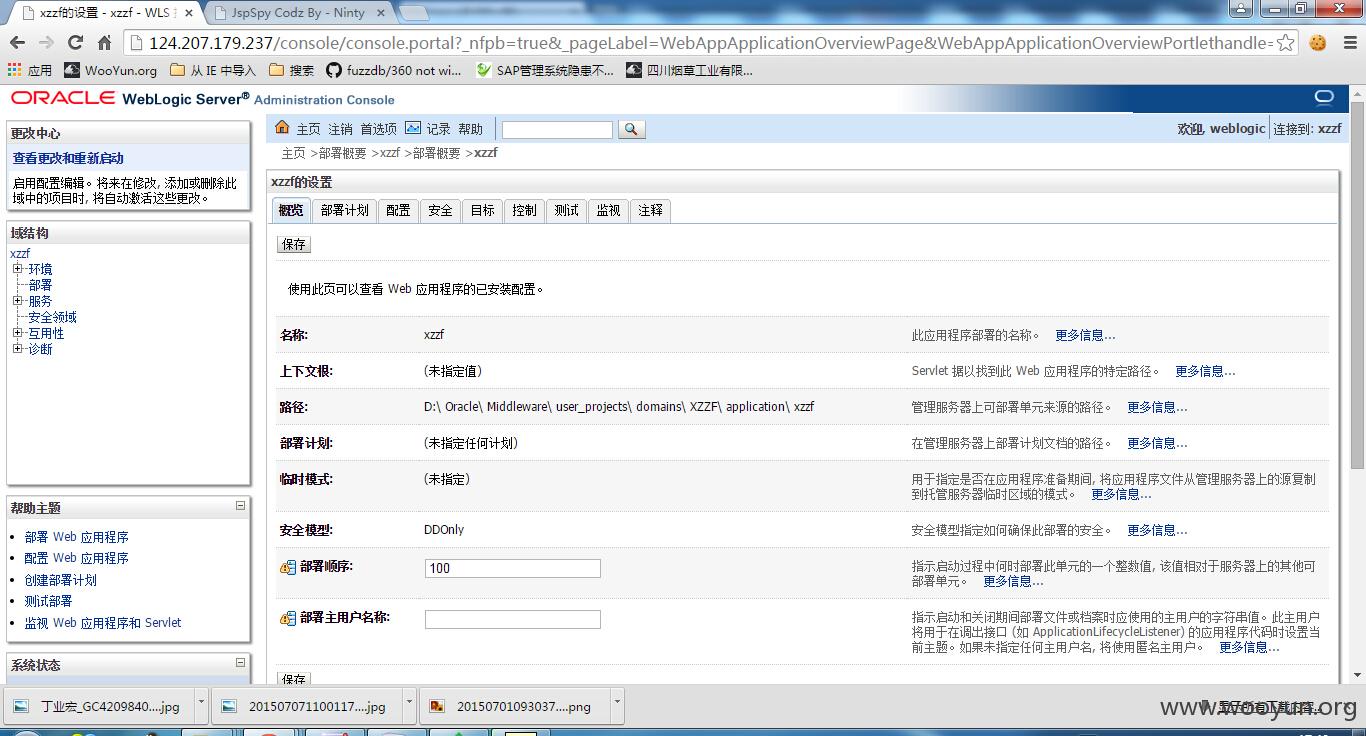Click xzzf domain root node
The image size is (1366, 736).
pos(20,254)
